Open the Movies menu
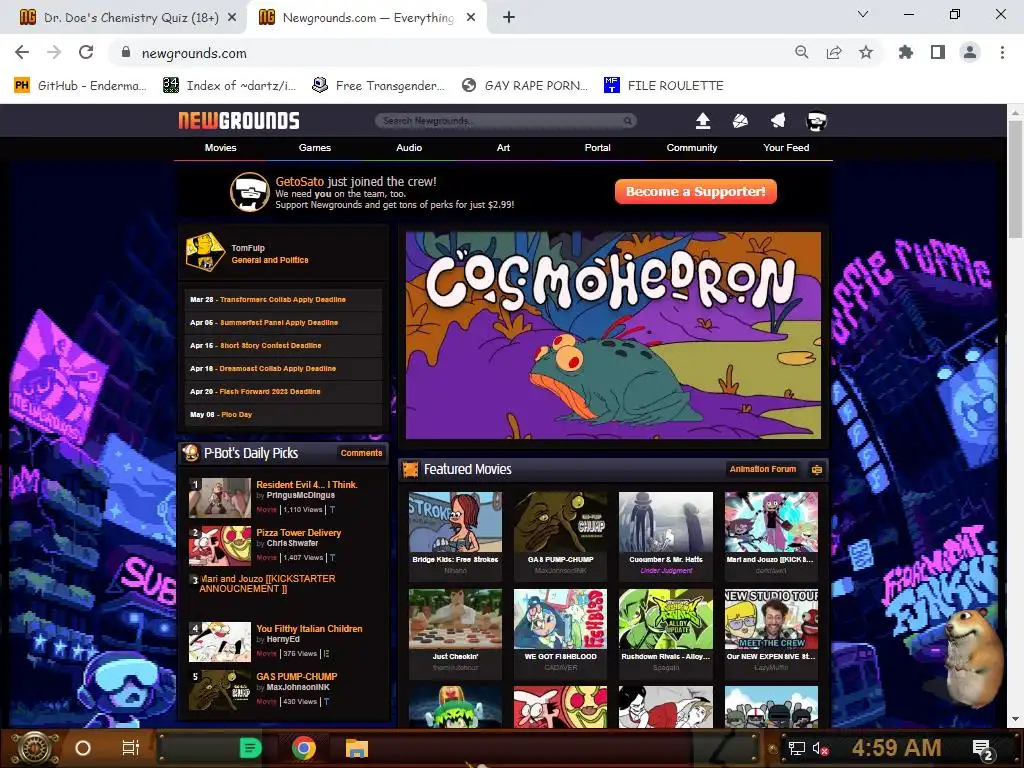Image resolution: width=1024 pixels, height=768 pixels. coord(221,148)
